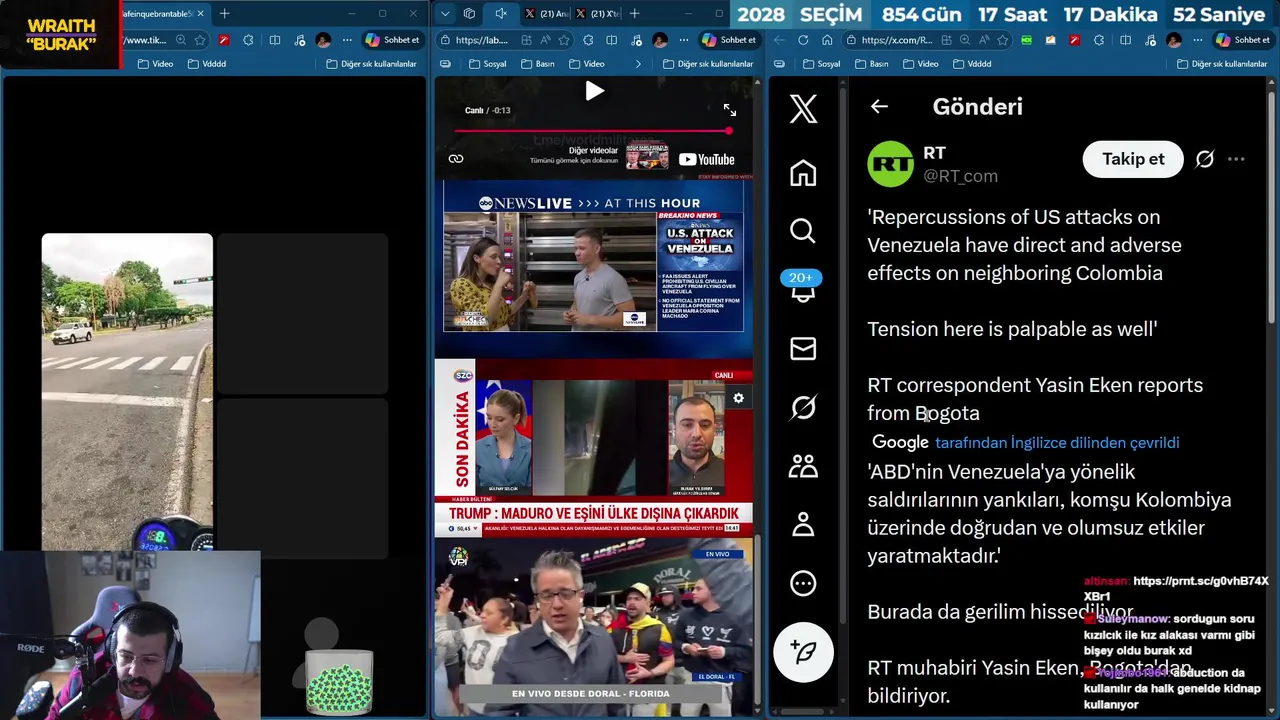The width and height of the screenshot is (1280, 720).
Task: Switch to the (21) X'te tab
Action: [596, 13]
